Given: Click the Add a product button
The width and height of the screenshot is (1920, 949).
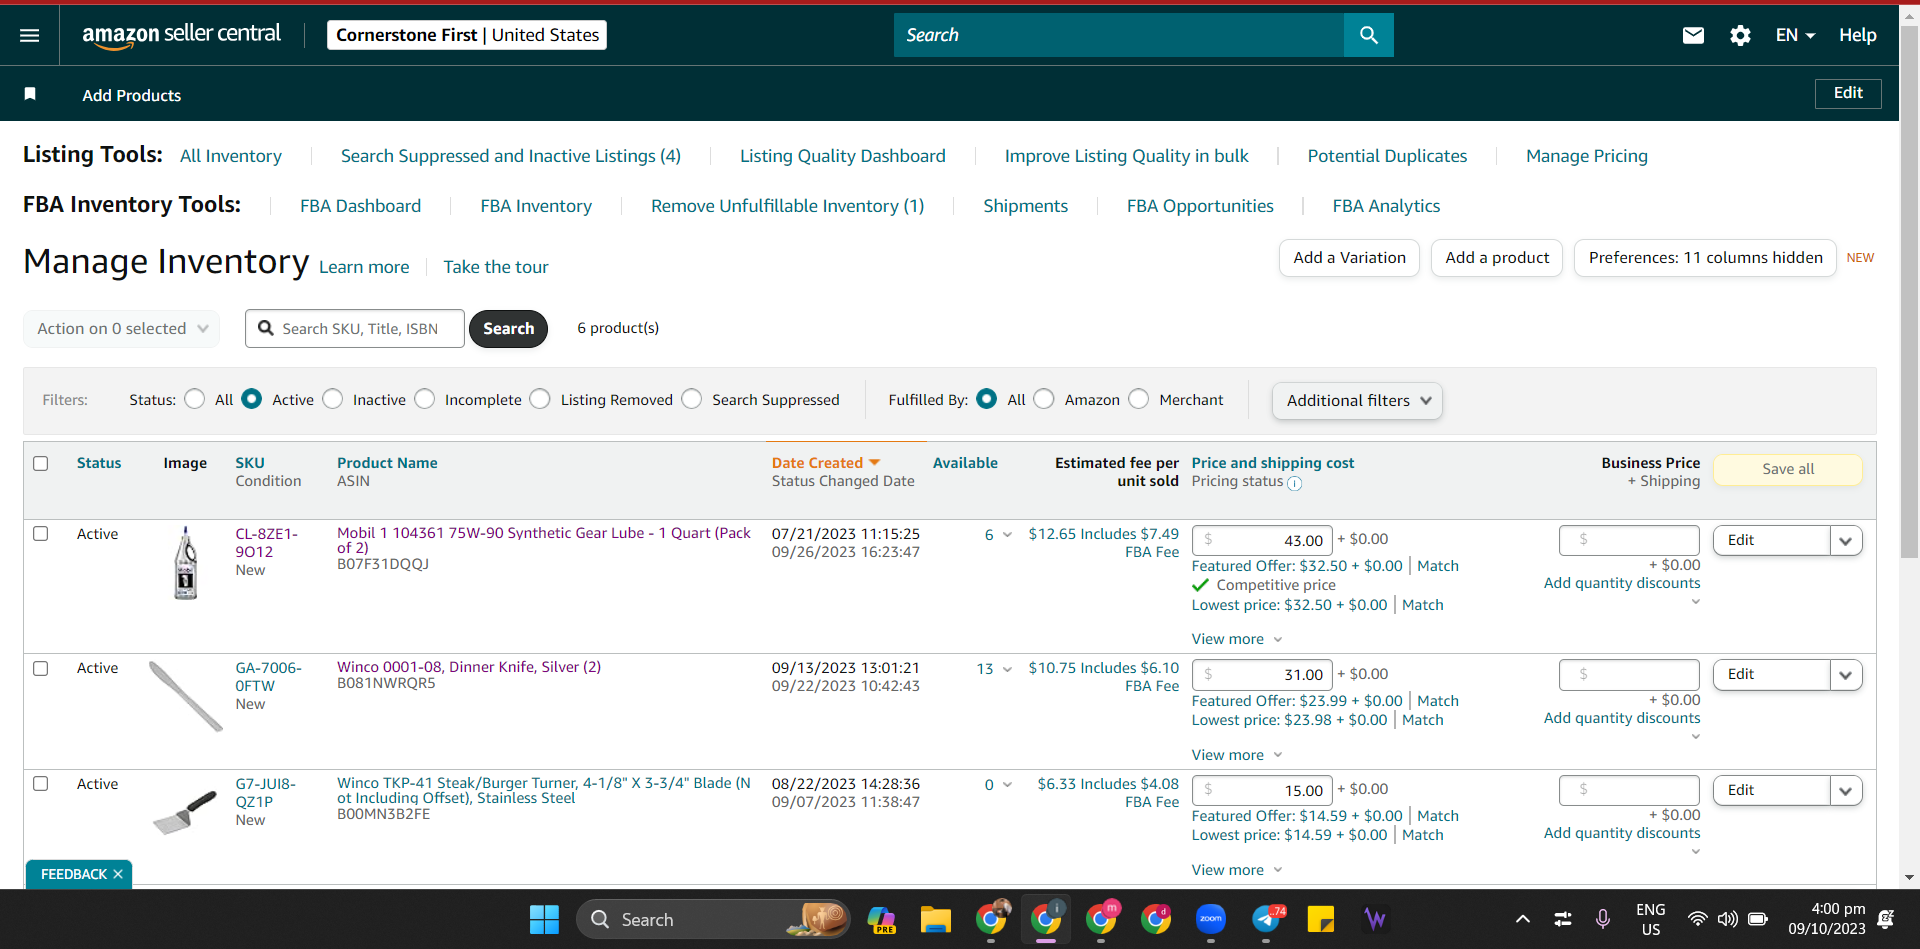Looking at the screenshot, I should tap(1497, 258).
